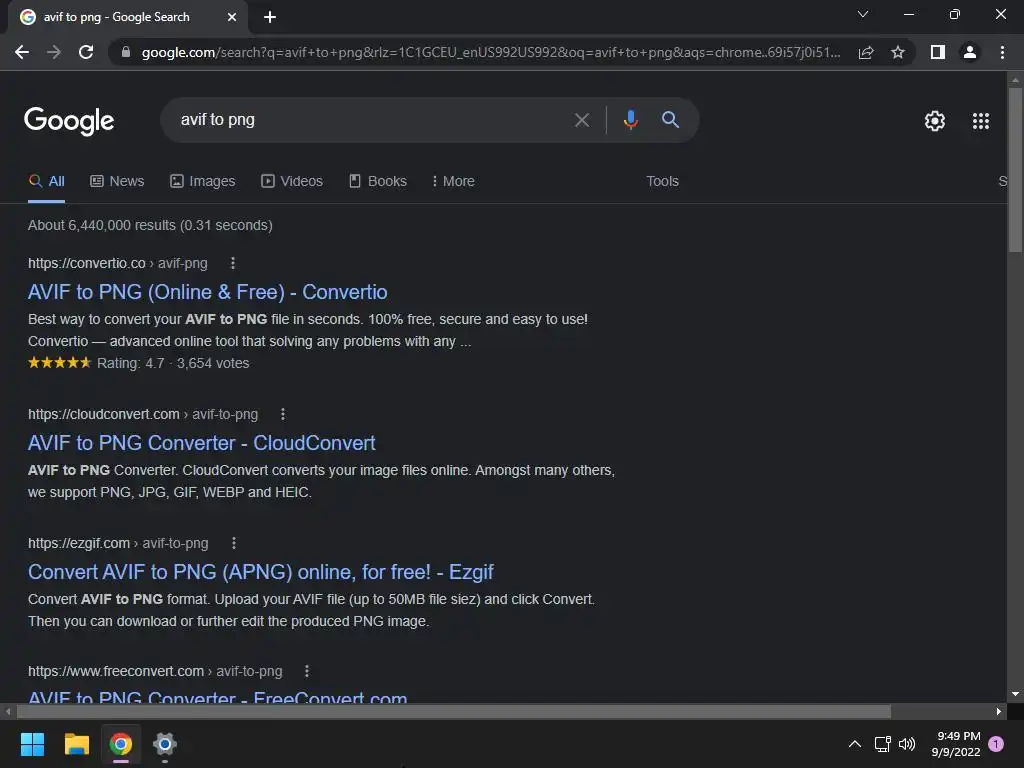Open Chrome three-dot menu

pyautogui.click(x=1002, y=52)
